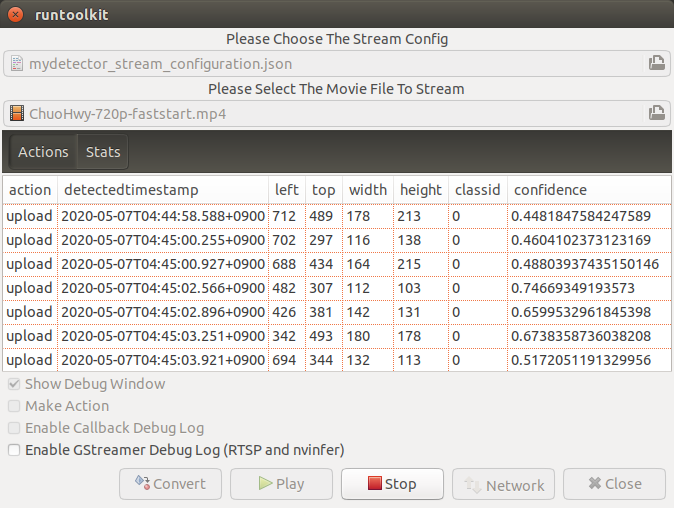
Task: Click width value 116
Action: point(358,240)
